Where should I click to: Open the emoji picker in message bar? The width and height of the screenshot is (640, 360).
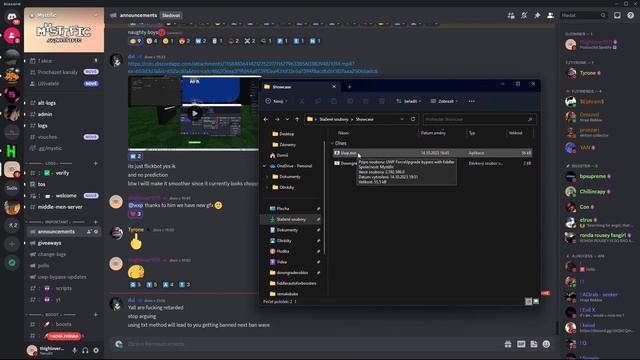(547, 344)
